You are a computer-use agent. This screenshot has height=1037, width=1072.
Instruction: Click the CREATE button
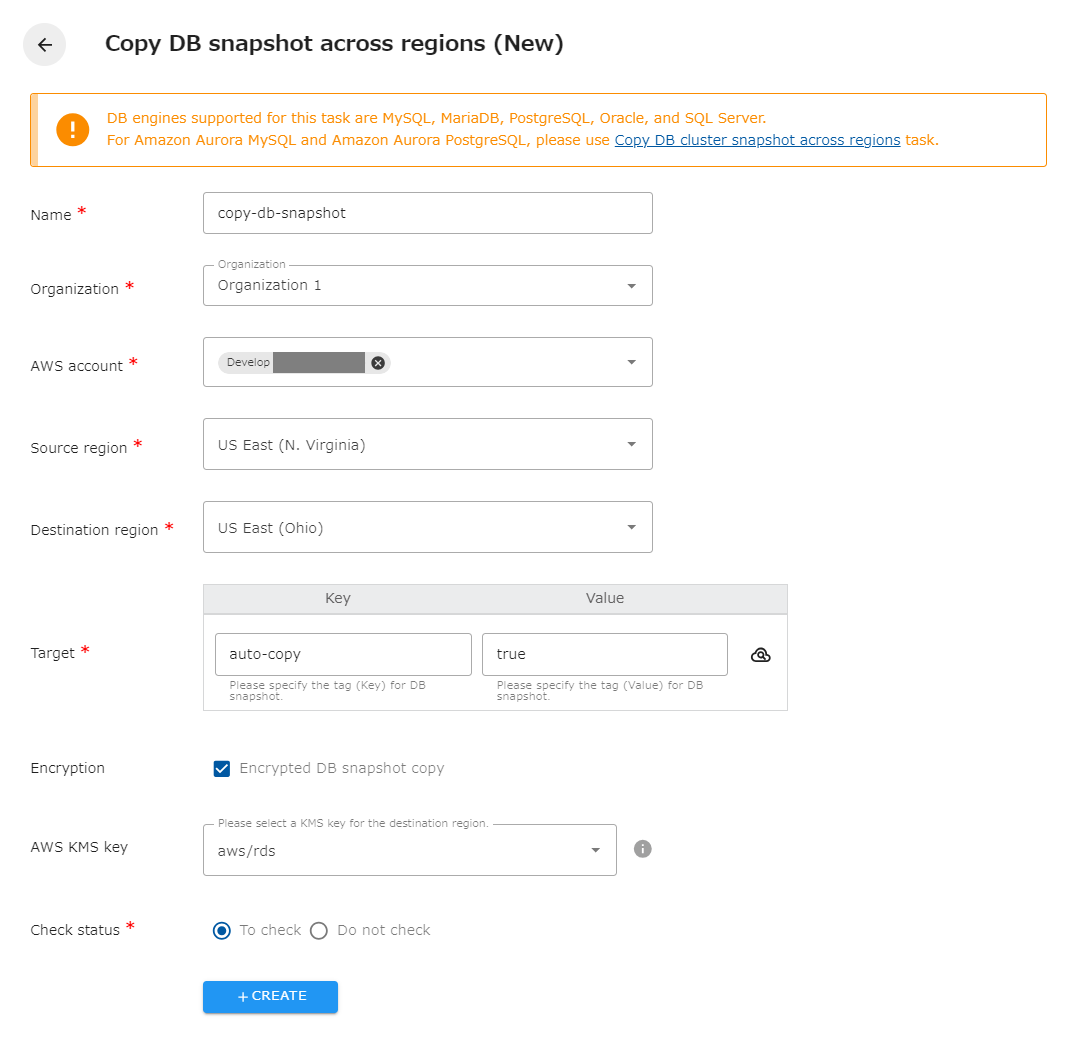pos(270,997)
